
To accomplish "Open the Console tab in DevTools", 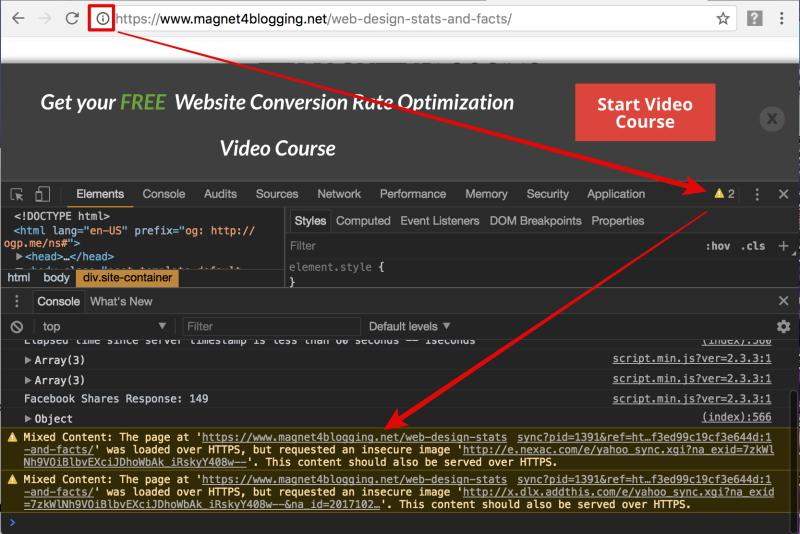I will 164,194.
